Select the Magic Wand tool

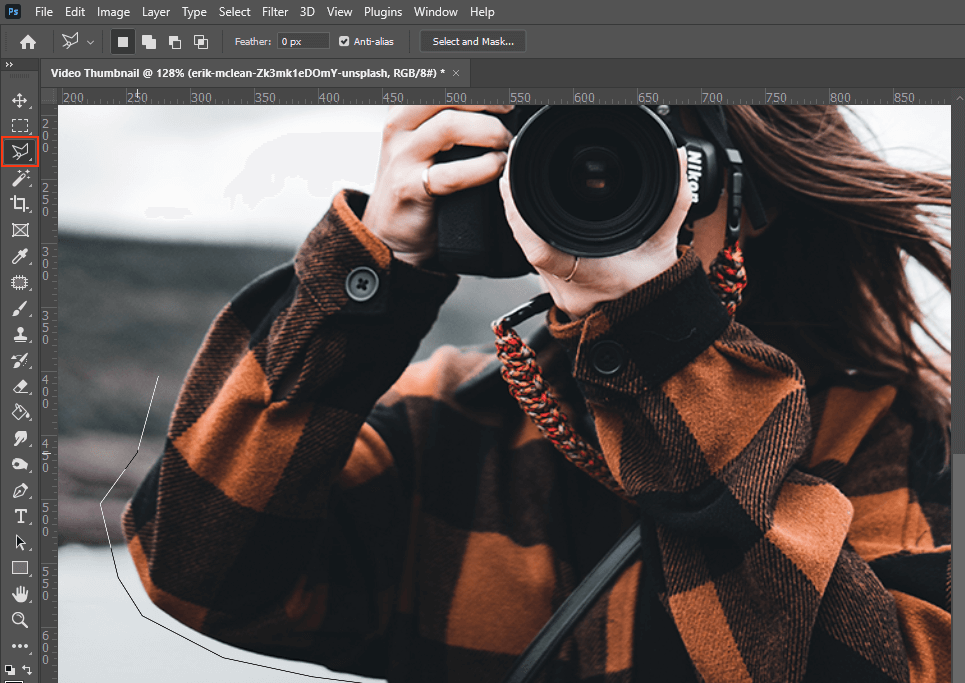pos(20,178)
